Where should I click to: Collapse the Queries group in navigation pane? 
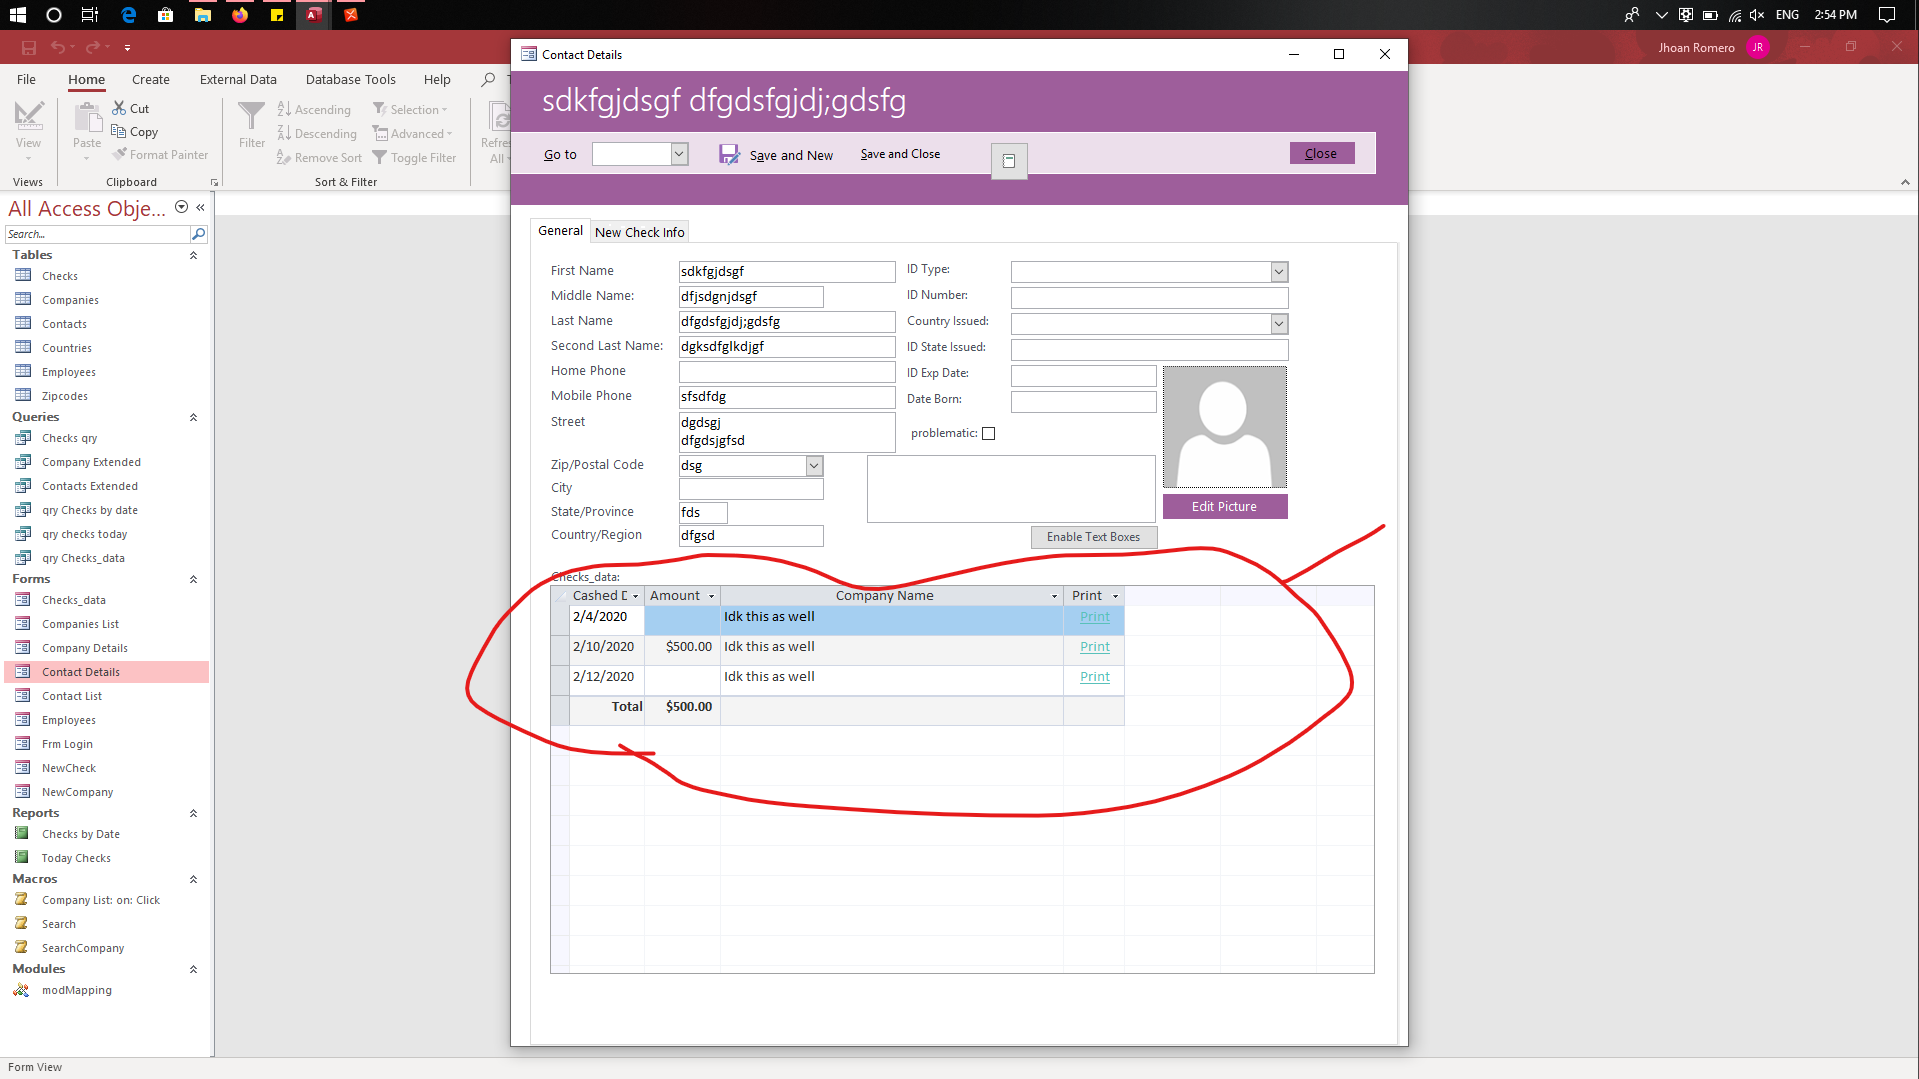pyautogui.click(x=193, y=417)
